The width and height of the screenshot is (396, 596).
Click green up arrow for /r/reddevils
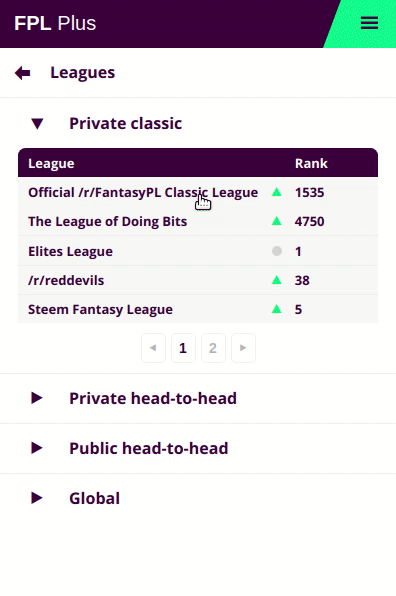[277, 280]
